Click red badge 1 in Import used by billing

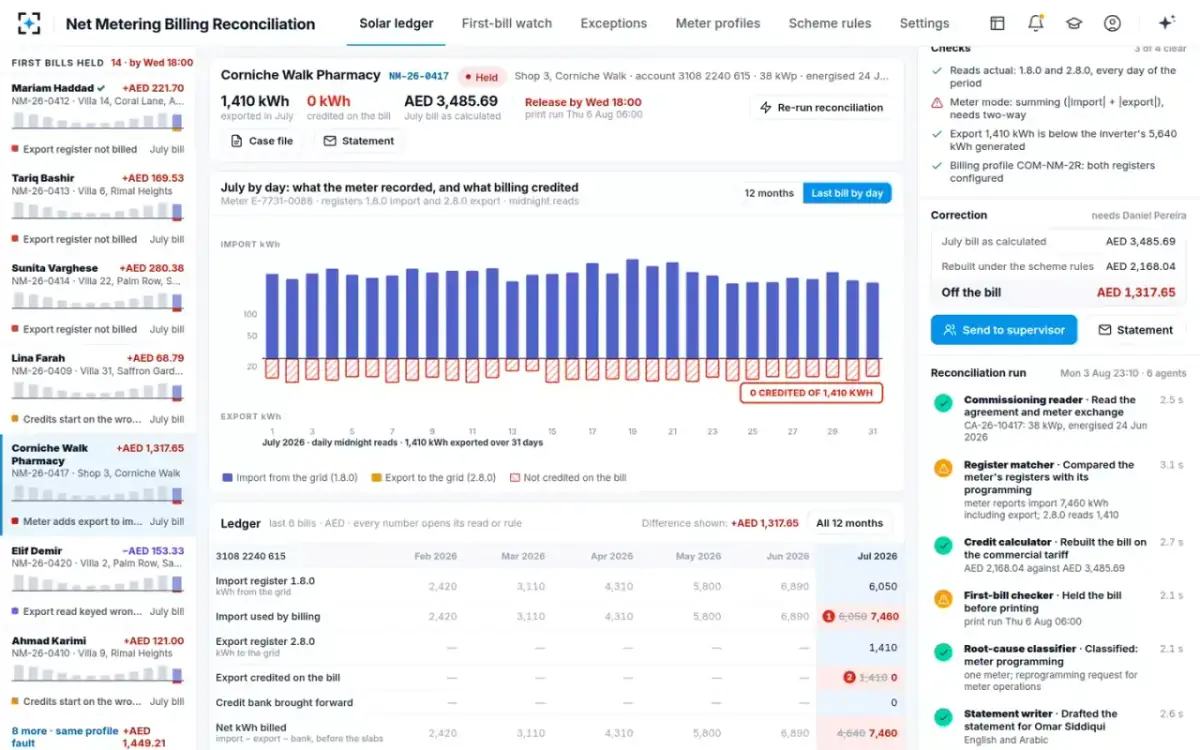[x=828, y=617]
